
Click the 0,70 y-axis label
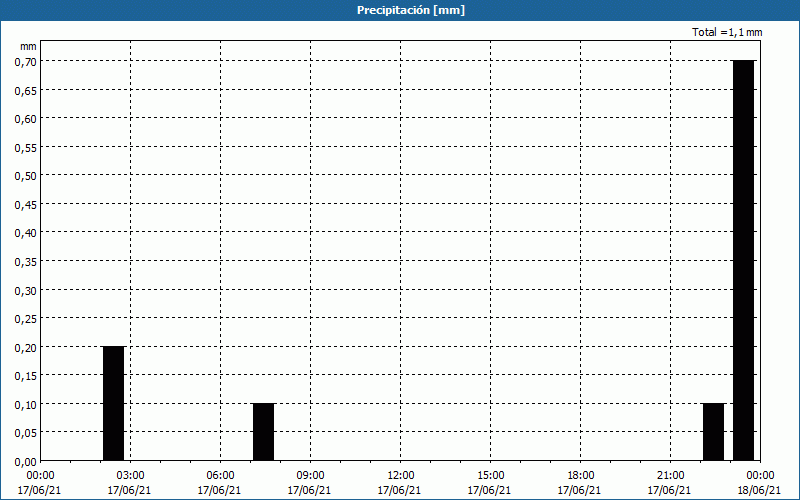(25, 62)
